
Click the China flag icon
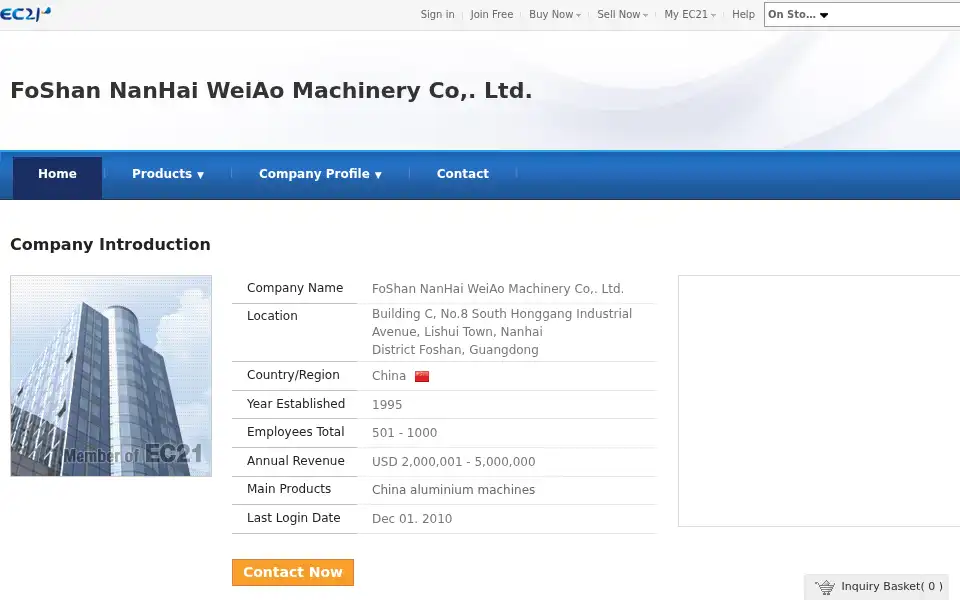pos(422,376)
